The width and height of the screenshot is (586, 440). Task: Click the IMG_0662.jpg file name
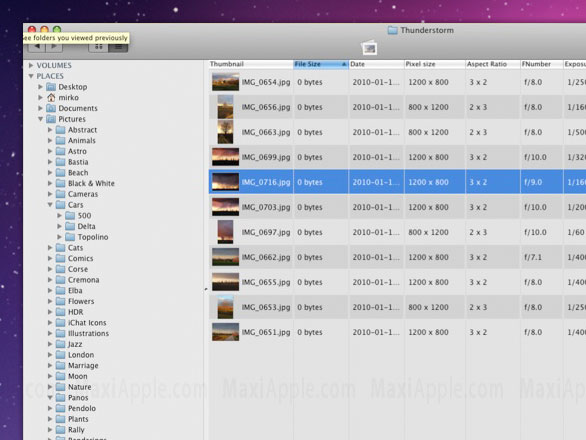click(266, 257)
